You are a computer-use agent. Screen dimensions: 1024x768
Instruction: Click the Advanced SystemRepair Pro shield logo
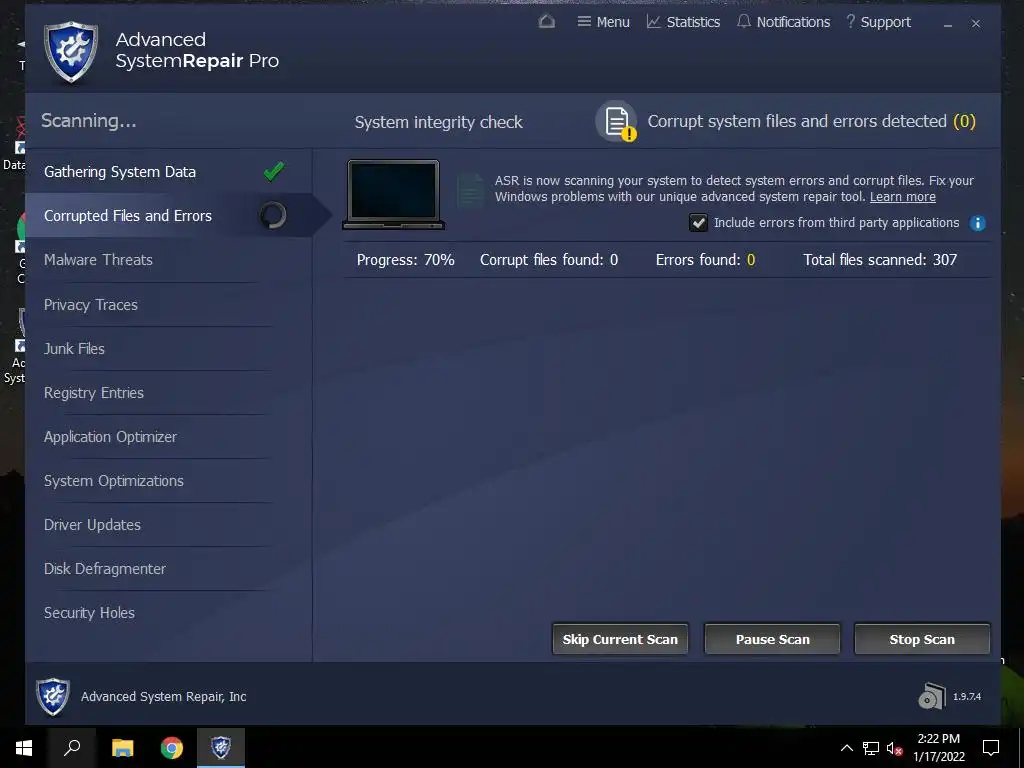[x=71, y=52]
